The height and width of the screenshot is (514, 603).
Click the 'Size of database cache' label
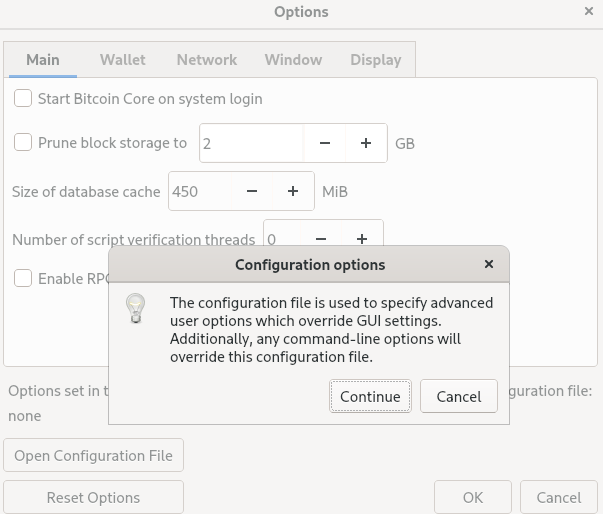(x=86, y=191)
